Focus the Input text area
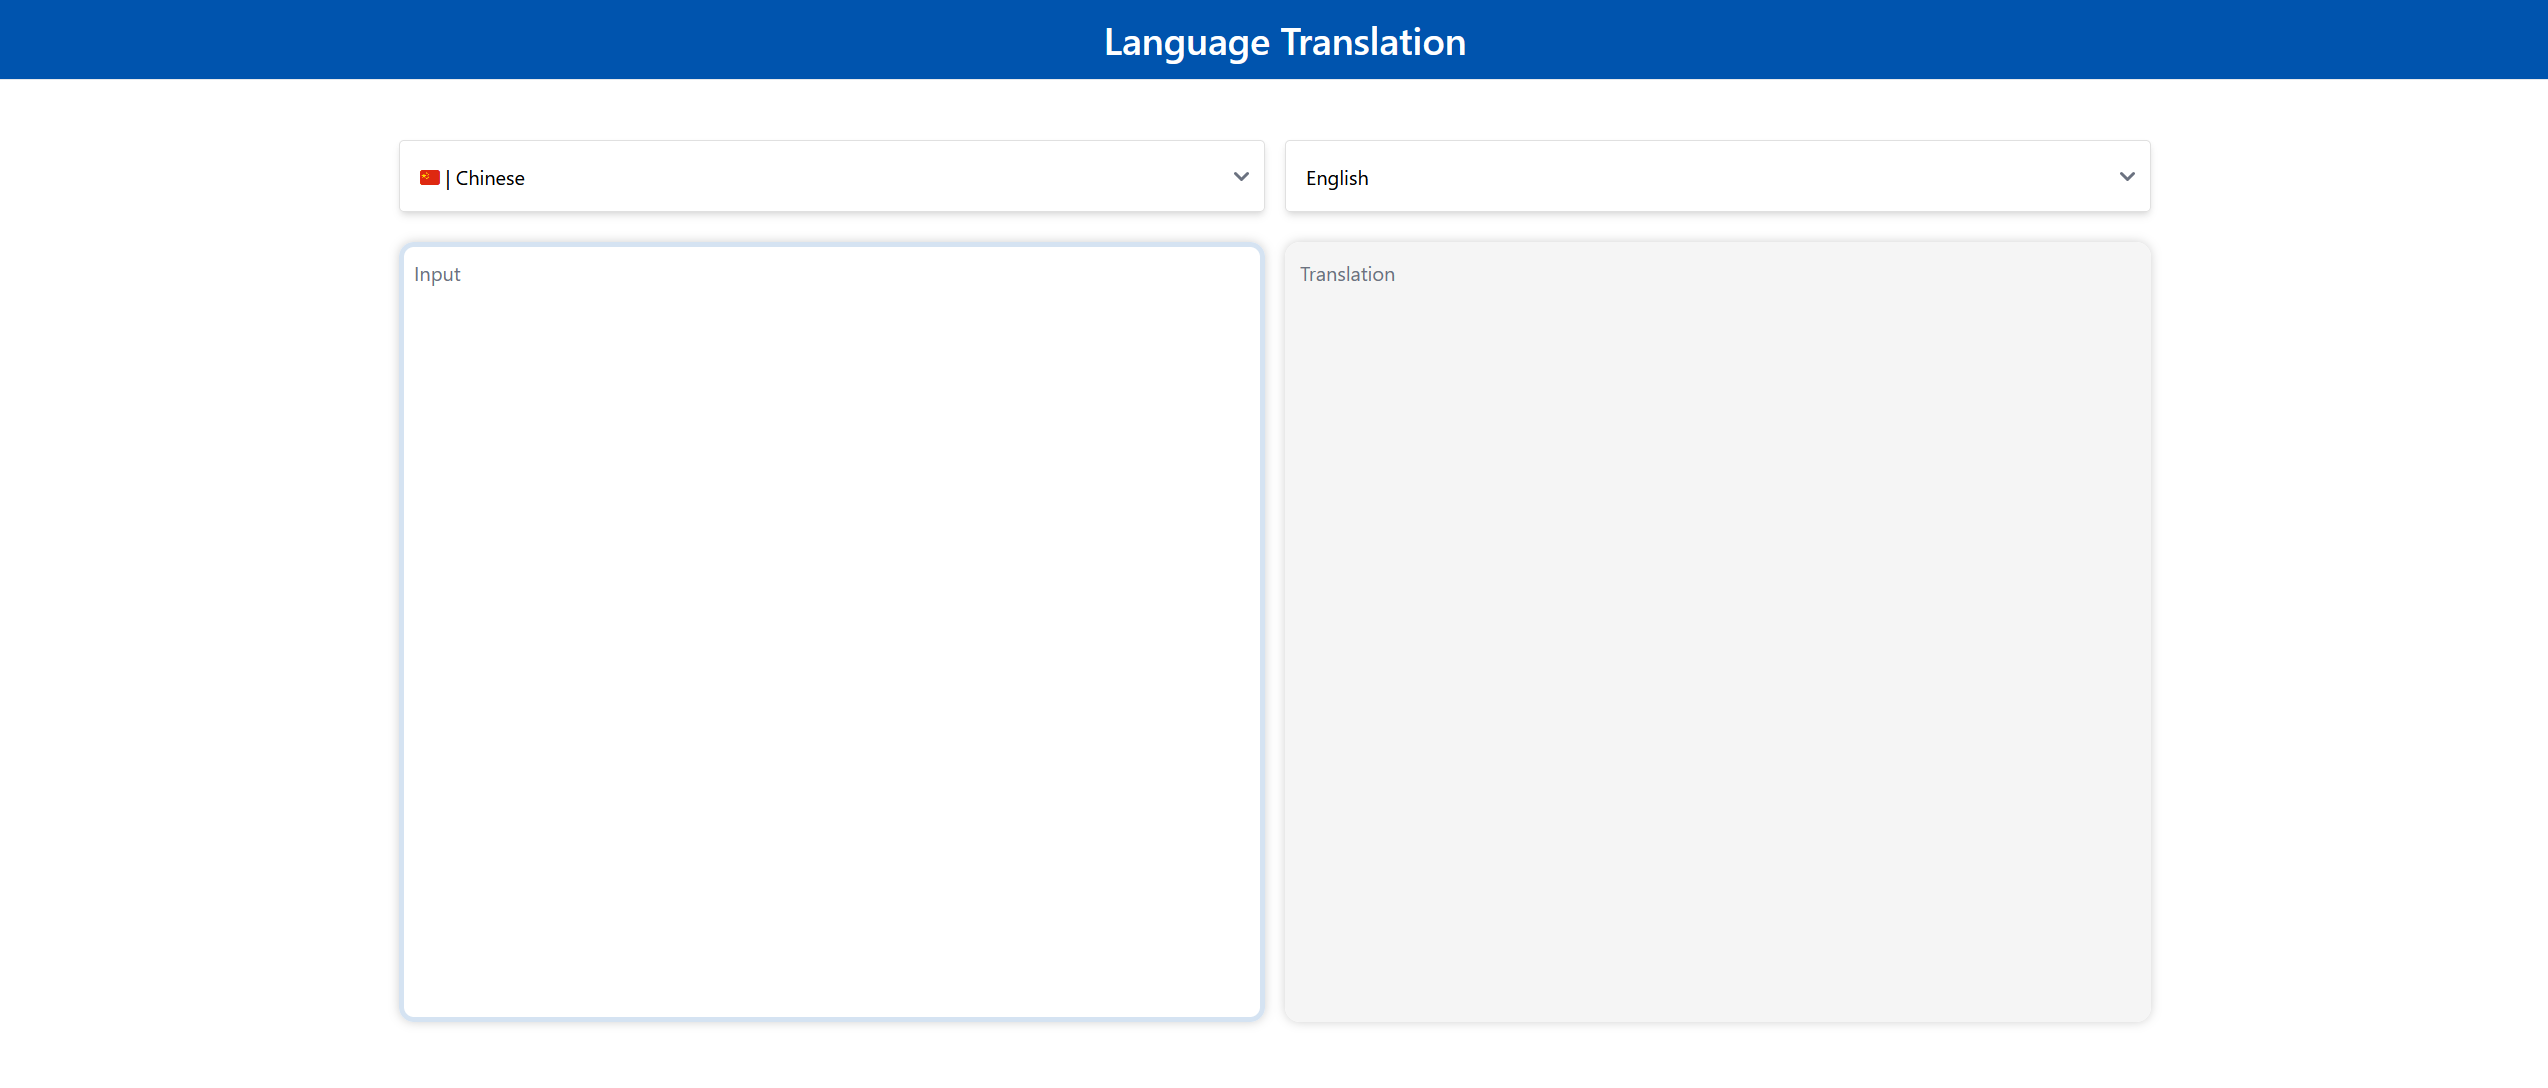This screenshot has height=1088, width=2548. click(832, 500)
